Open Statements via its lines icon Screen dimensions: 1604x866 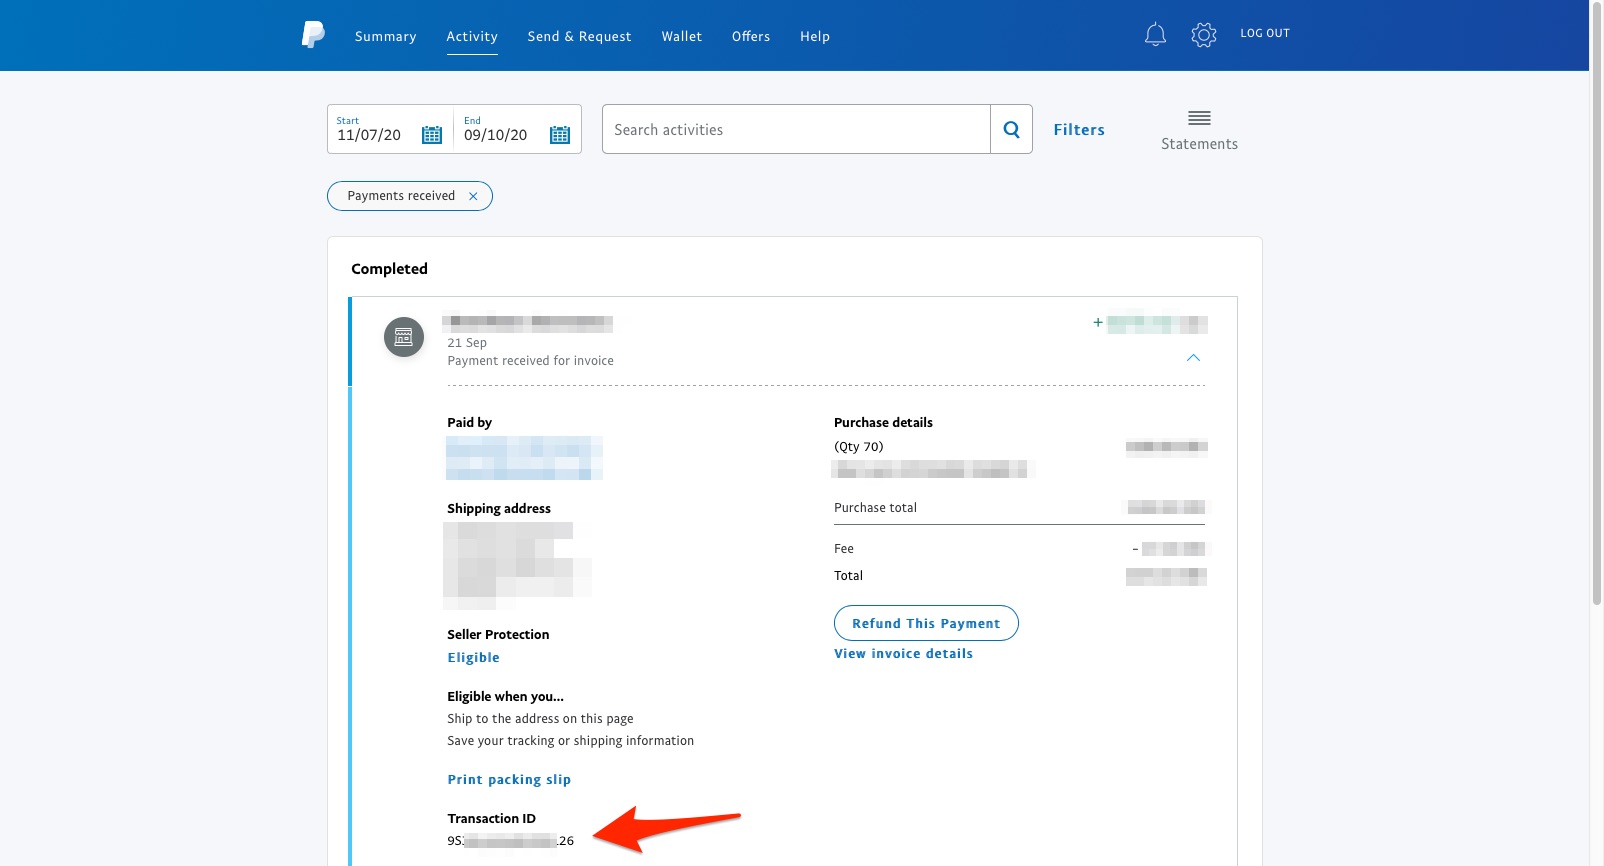(1199, 118)
